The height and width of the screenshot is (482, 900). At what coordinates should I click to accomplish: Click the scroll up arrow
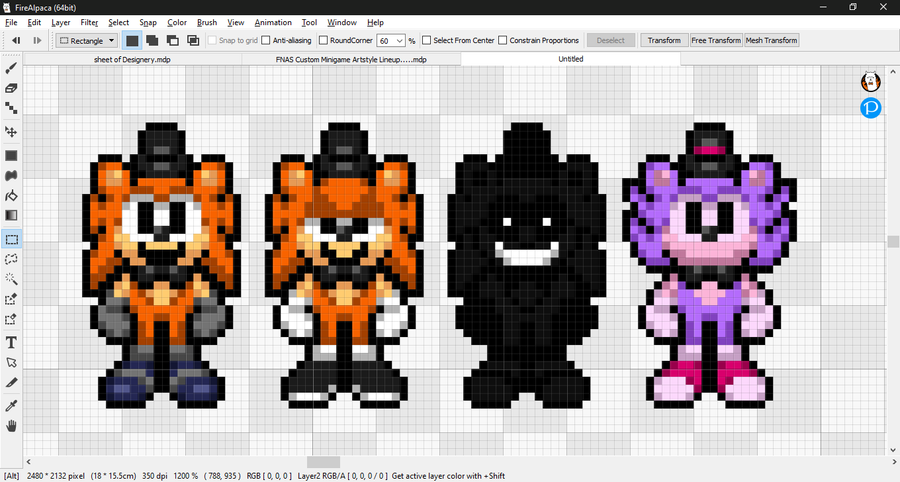(893, 72)
